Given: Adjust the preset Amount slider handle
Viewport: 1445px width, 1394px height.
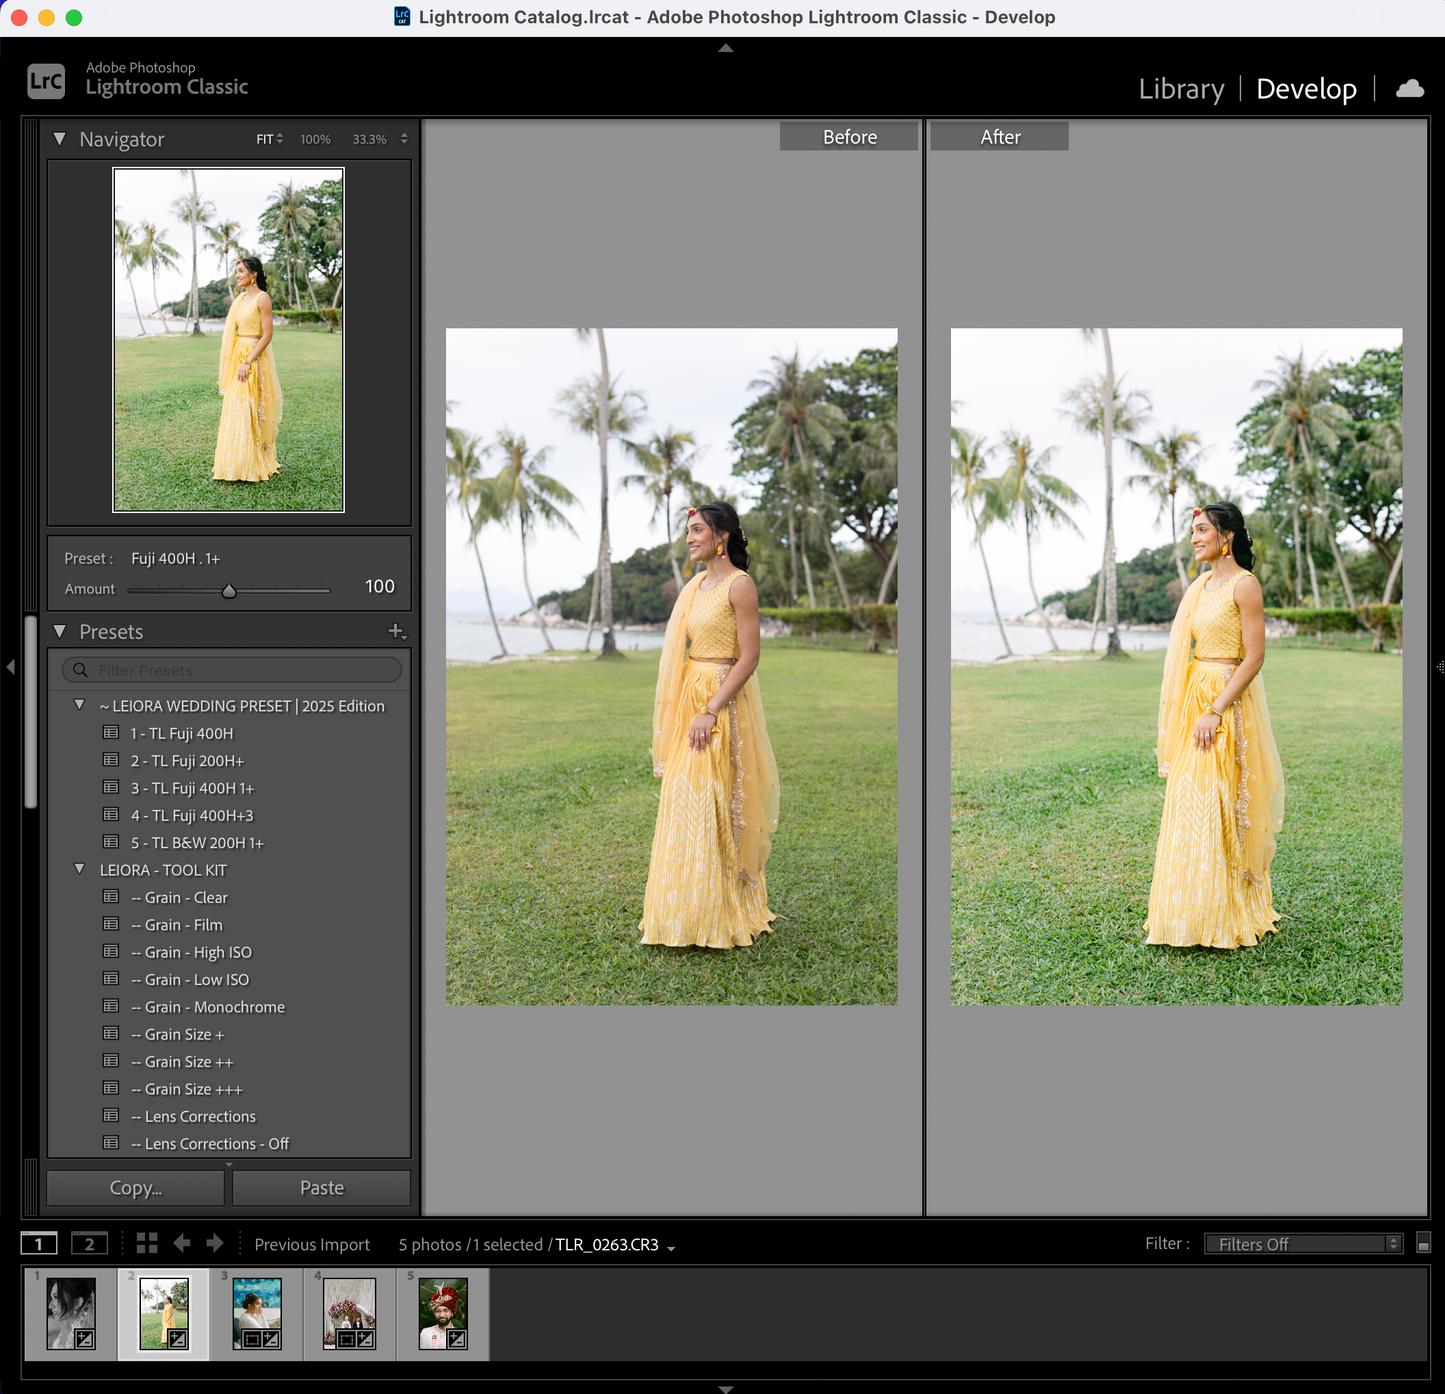Looking at the screenshot, I should click(229, 591).
